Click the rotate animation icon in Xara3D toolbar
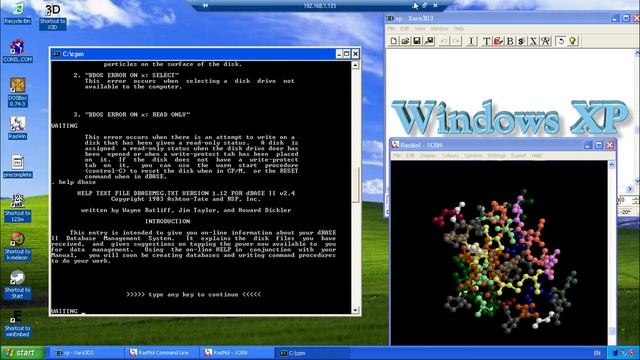The image size is (640, 360). [561, 41]
